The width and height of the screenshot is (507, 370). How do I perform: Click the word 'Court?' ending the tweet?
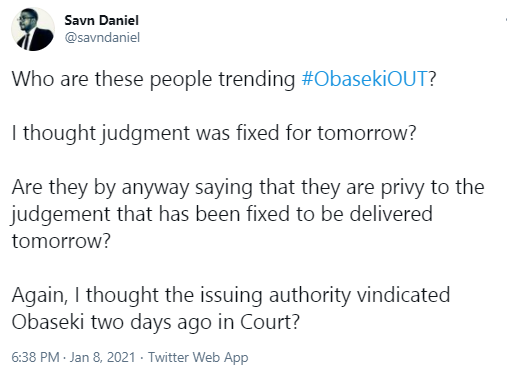[x=270, y=322]
